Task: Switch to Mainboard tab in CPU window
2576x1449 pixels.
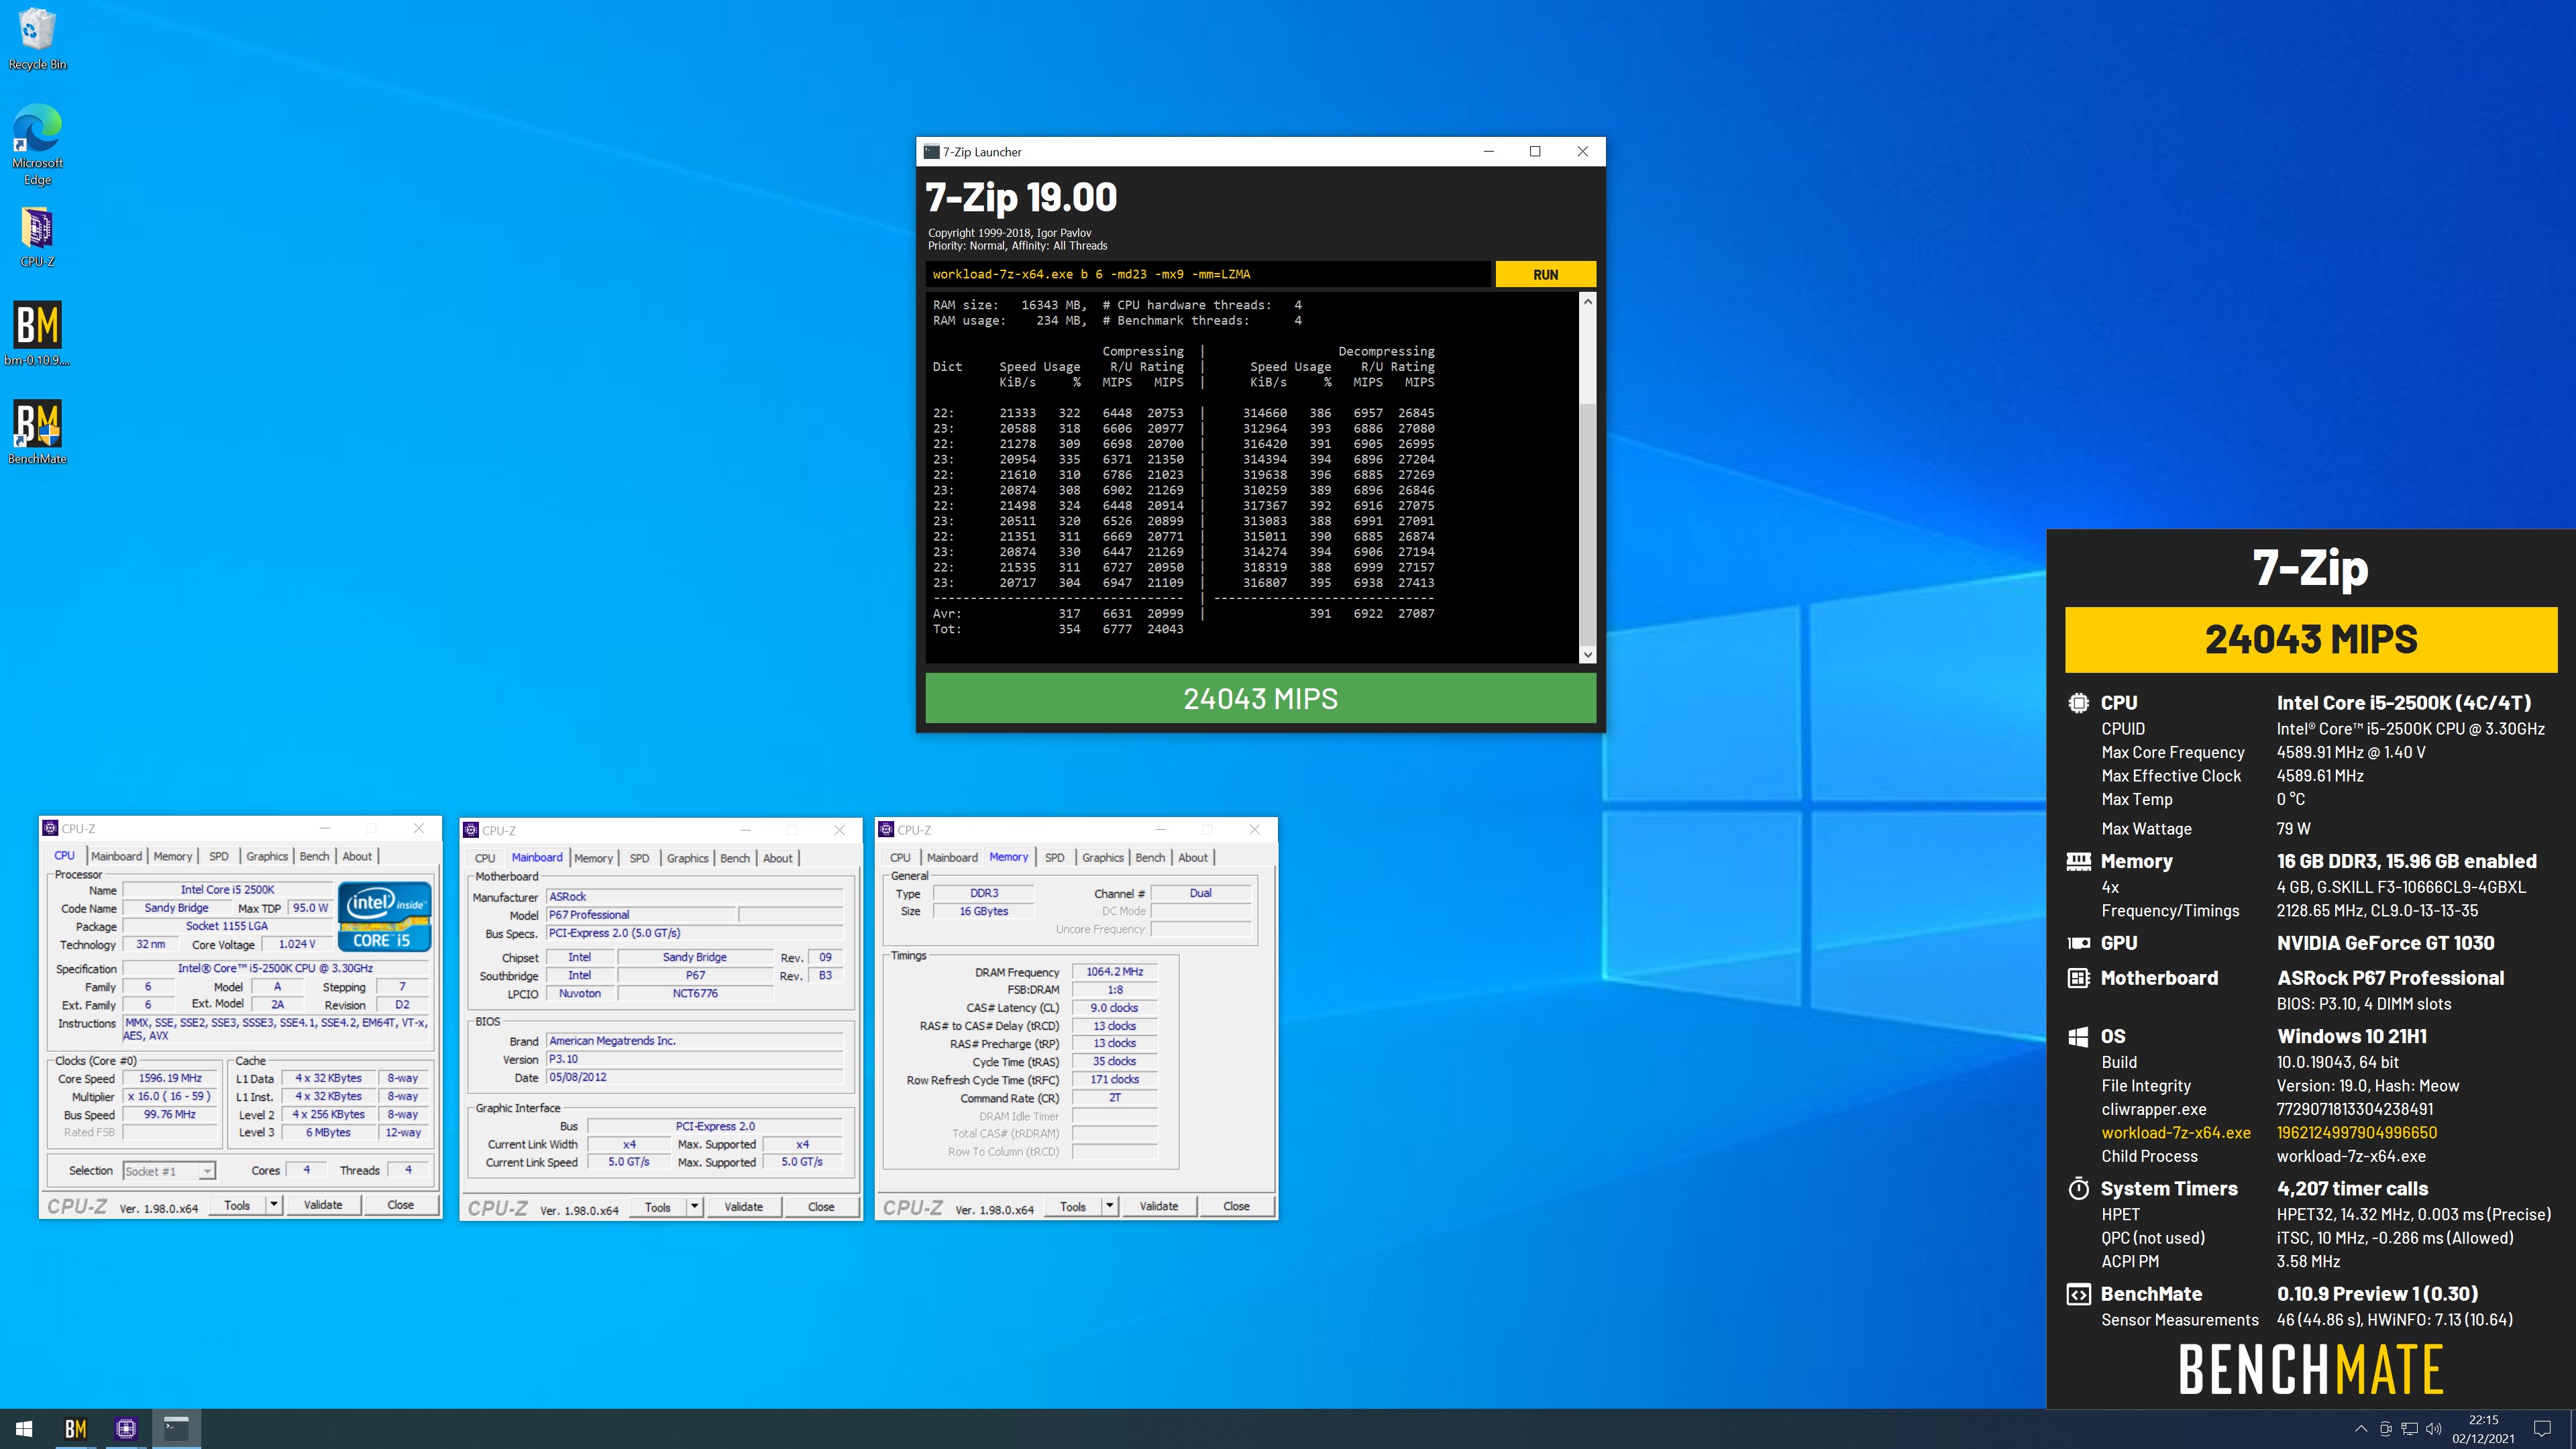Action: [116, 856]
